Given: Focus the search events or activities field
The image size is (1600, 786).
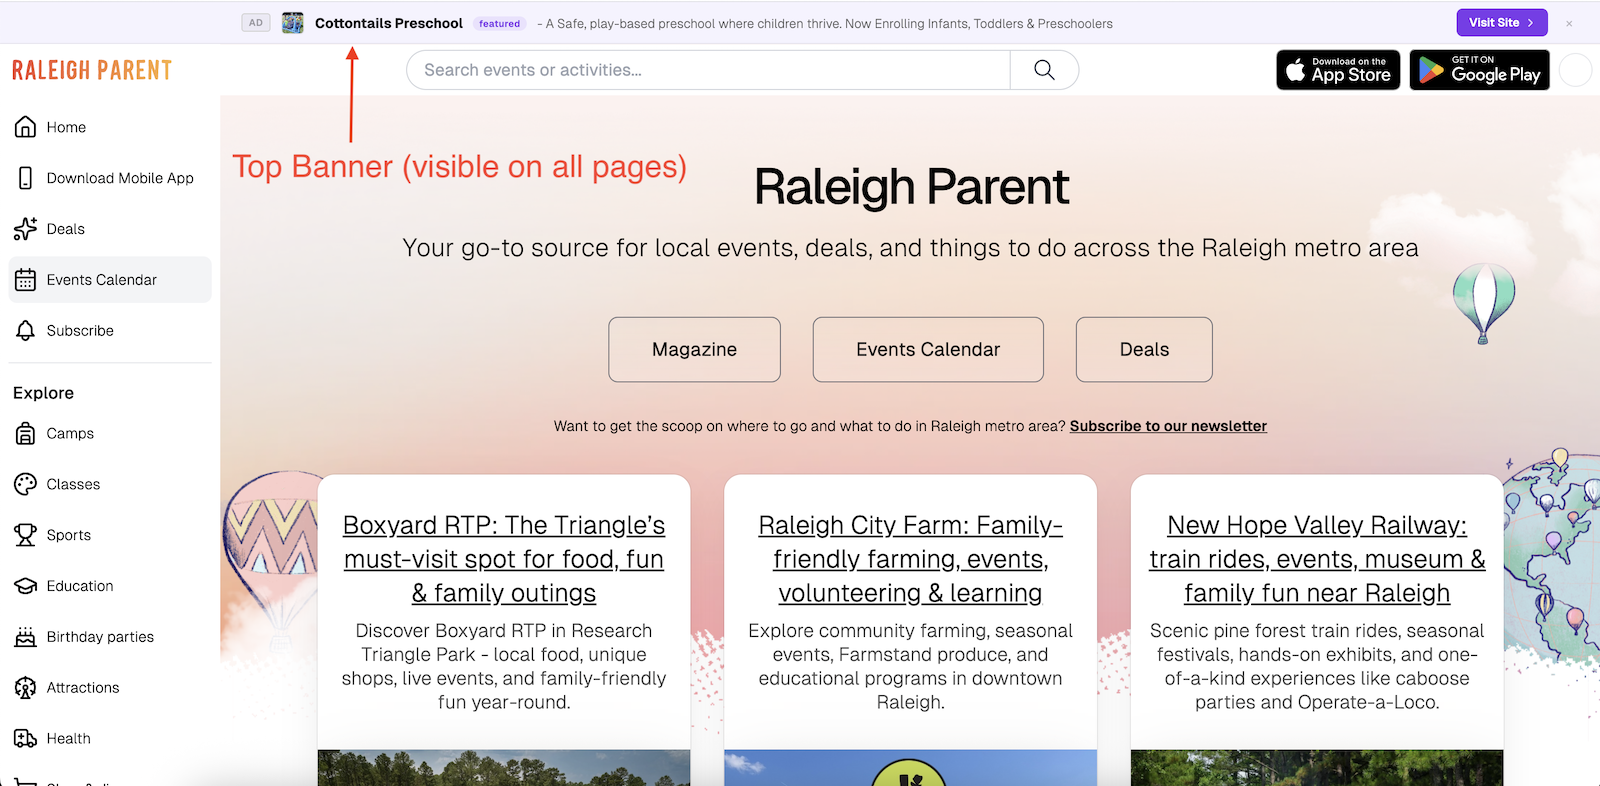Looking at the screenshot, I should tap(708, 70).
